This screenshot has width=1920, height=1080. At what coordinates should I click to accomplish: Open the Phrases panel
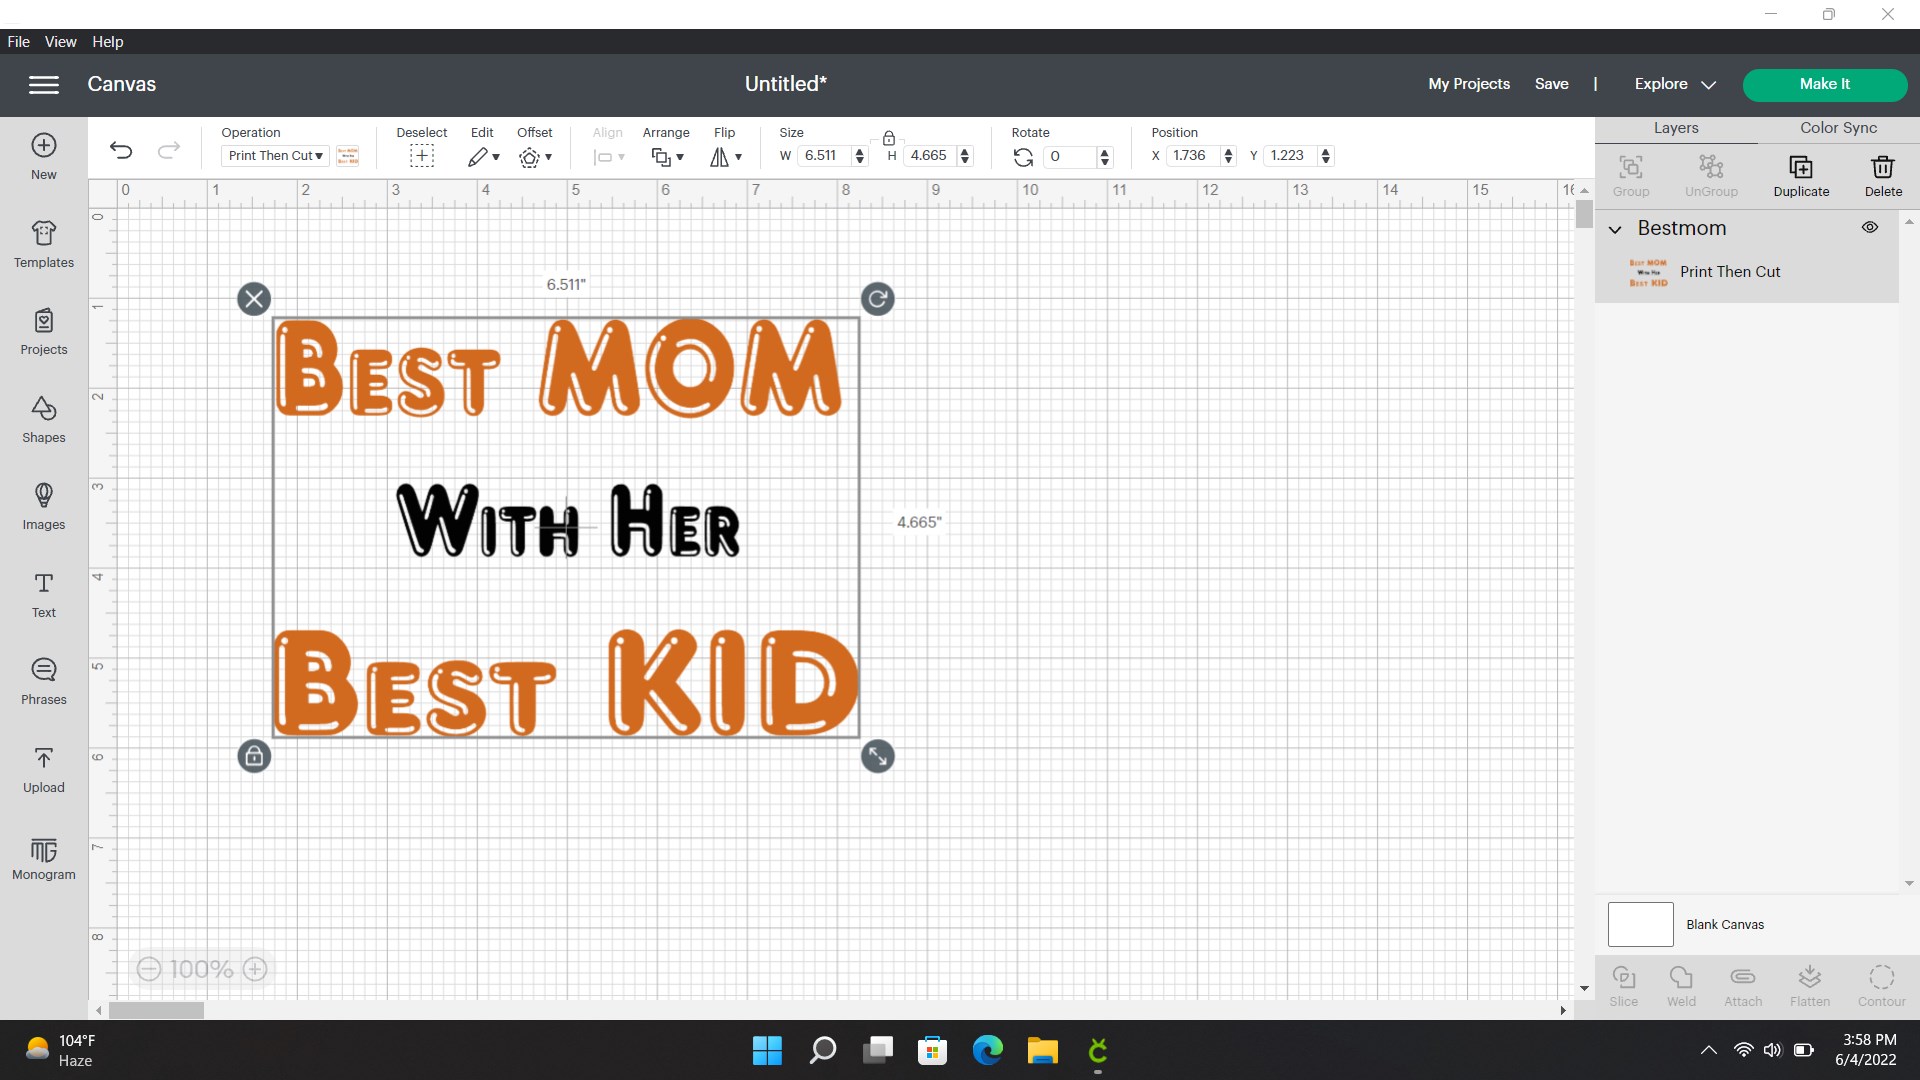tap(44, 681)
